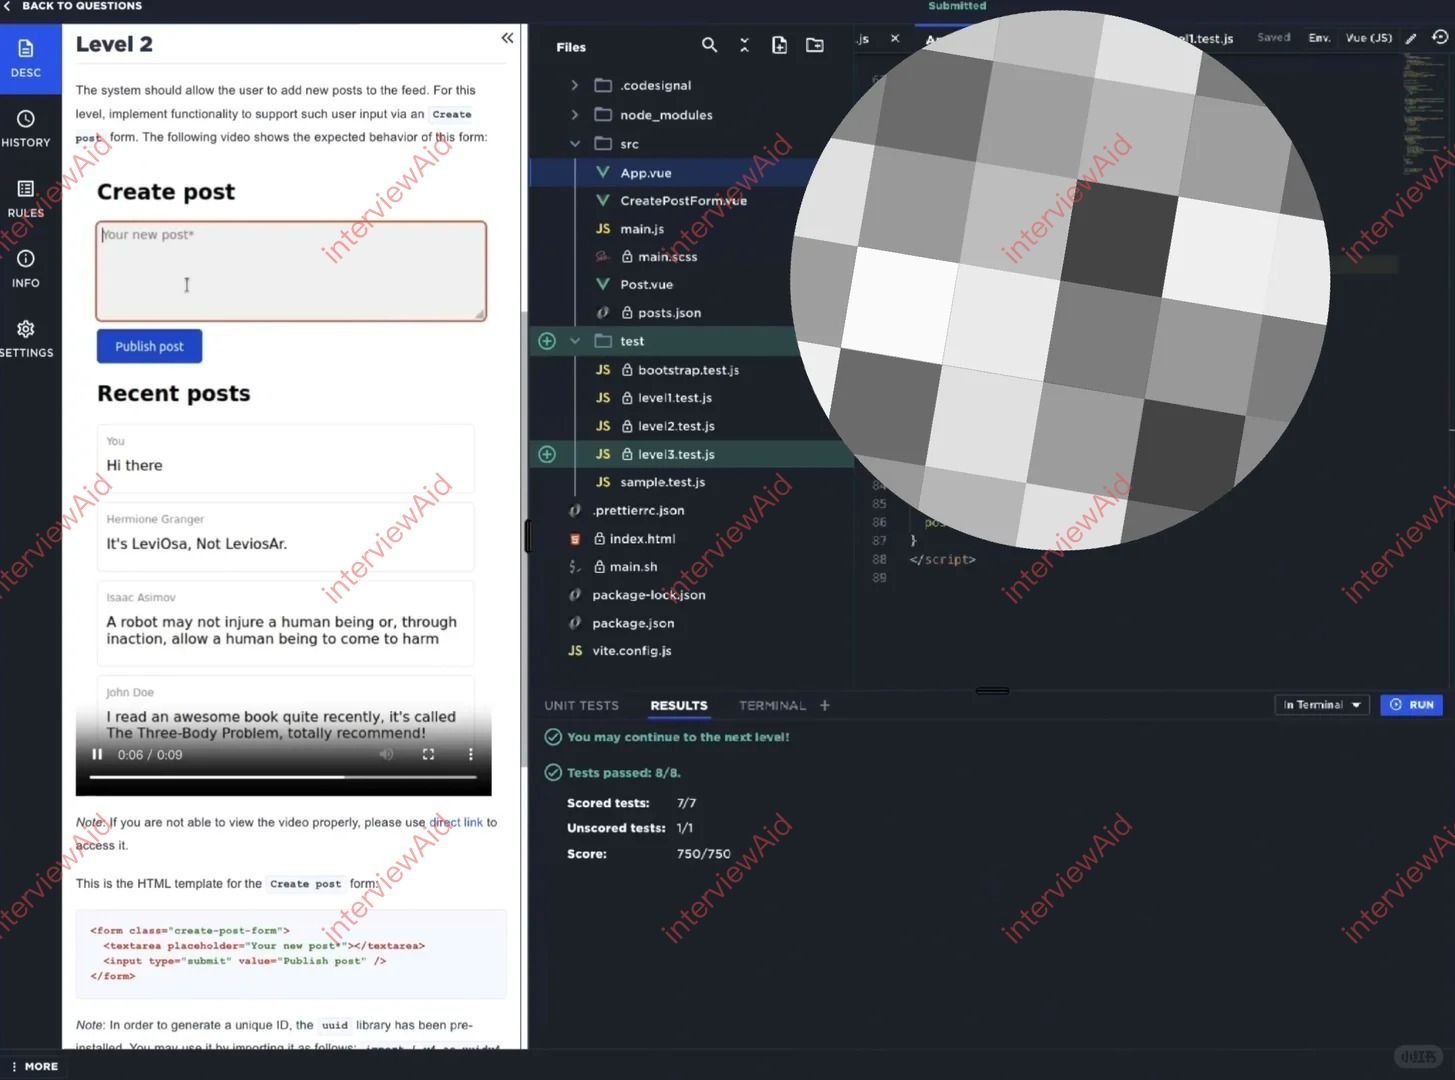This screenshot has width=1455, height=1080.
Task: Click into the Your new post textarea
Action: [291, 271]
